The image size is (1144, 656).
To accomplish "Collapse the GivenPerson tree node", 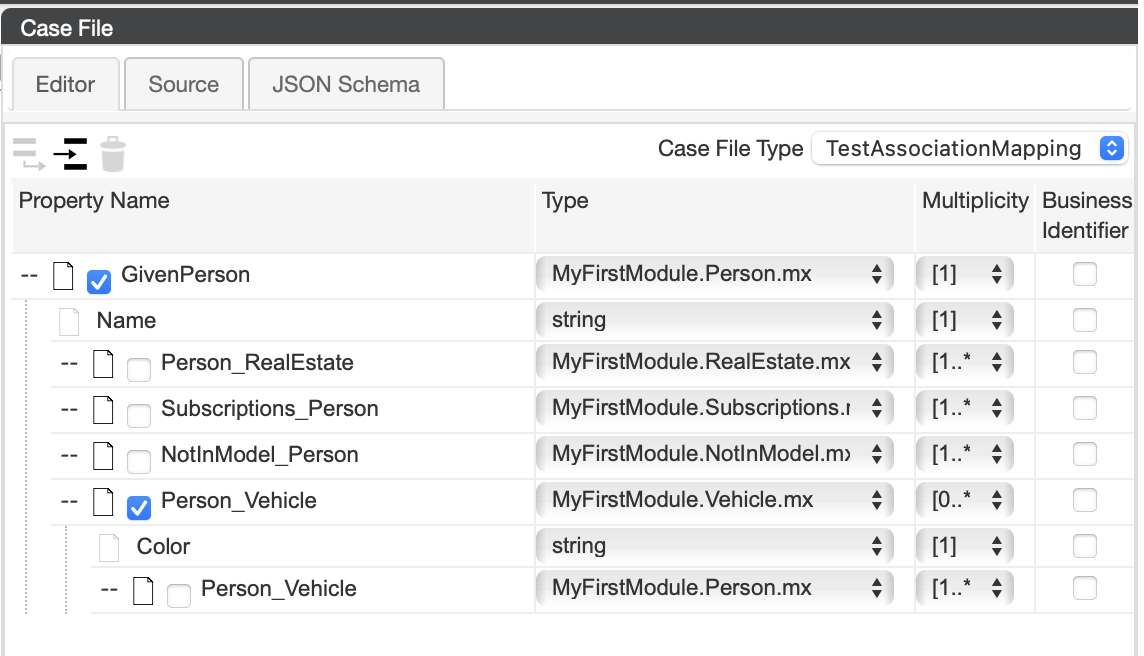I will [x=29, y=275].
